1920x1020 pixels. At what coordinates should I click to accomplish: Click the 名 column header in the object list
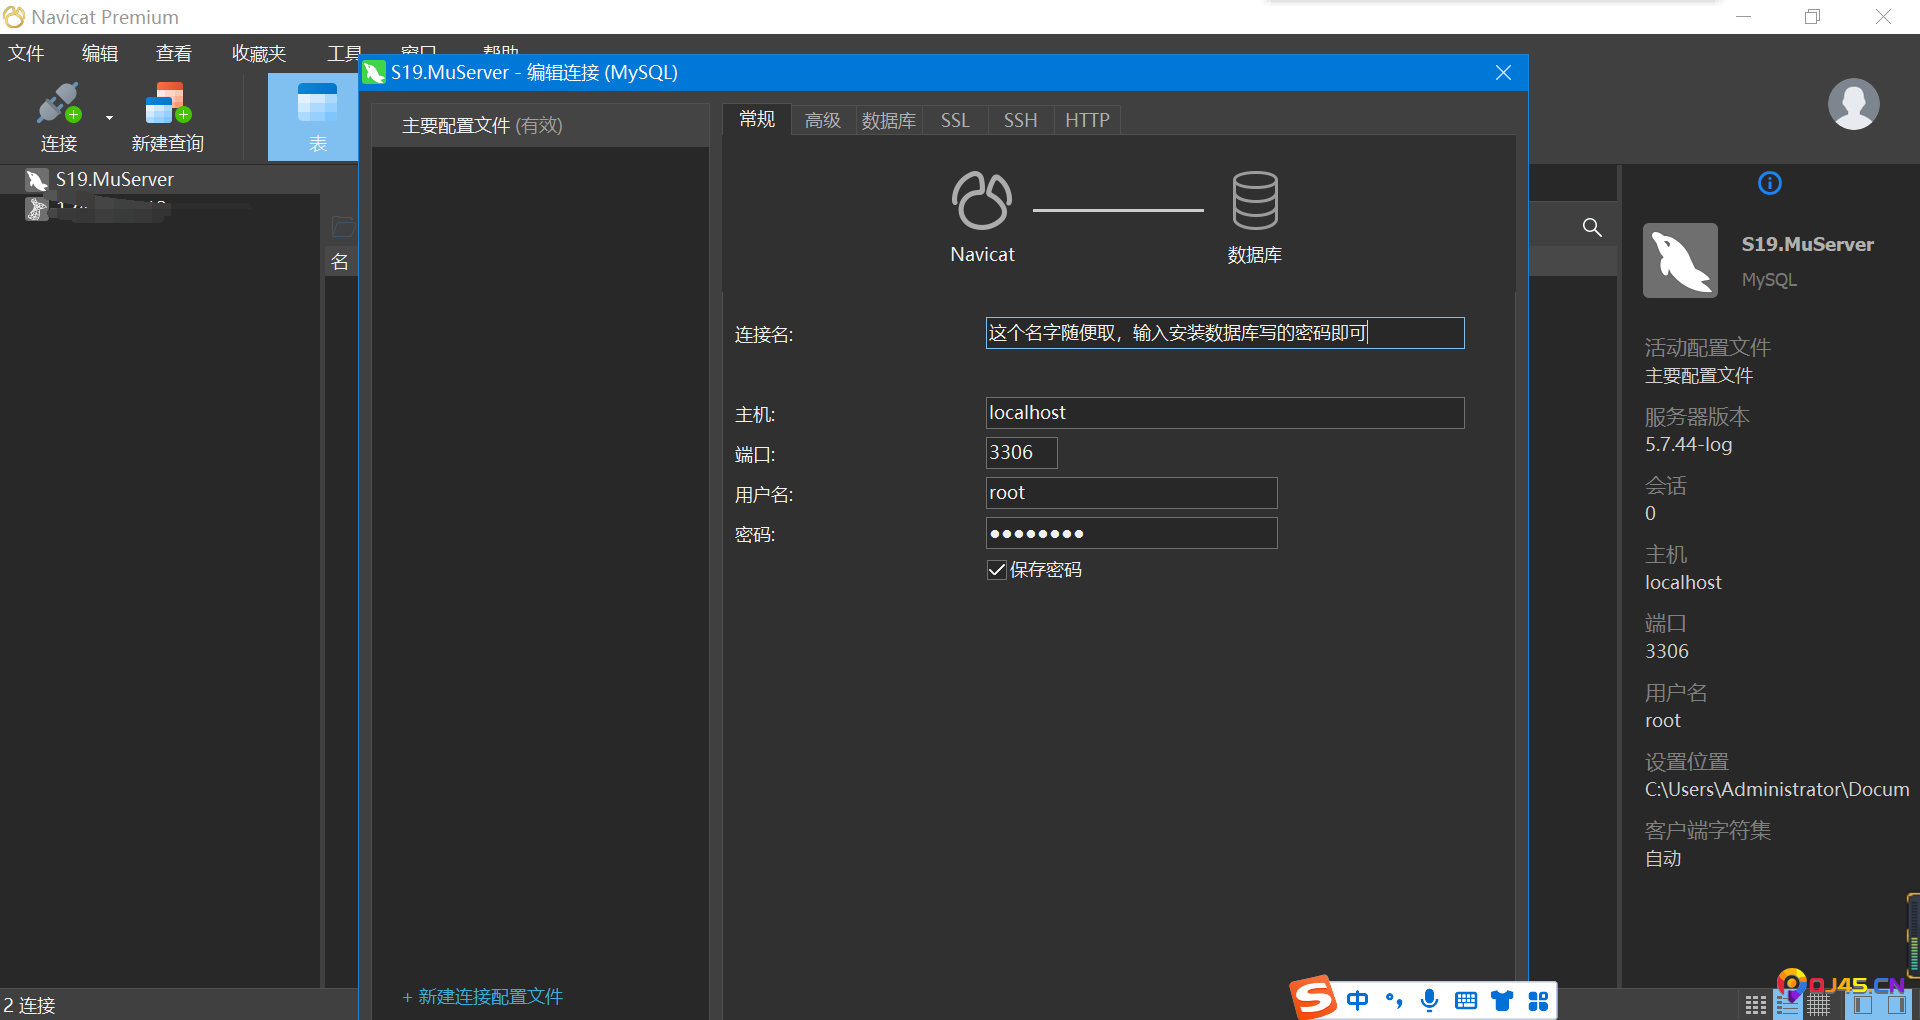tap(340, 262)
